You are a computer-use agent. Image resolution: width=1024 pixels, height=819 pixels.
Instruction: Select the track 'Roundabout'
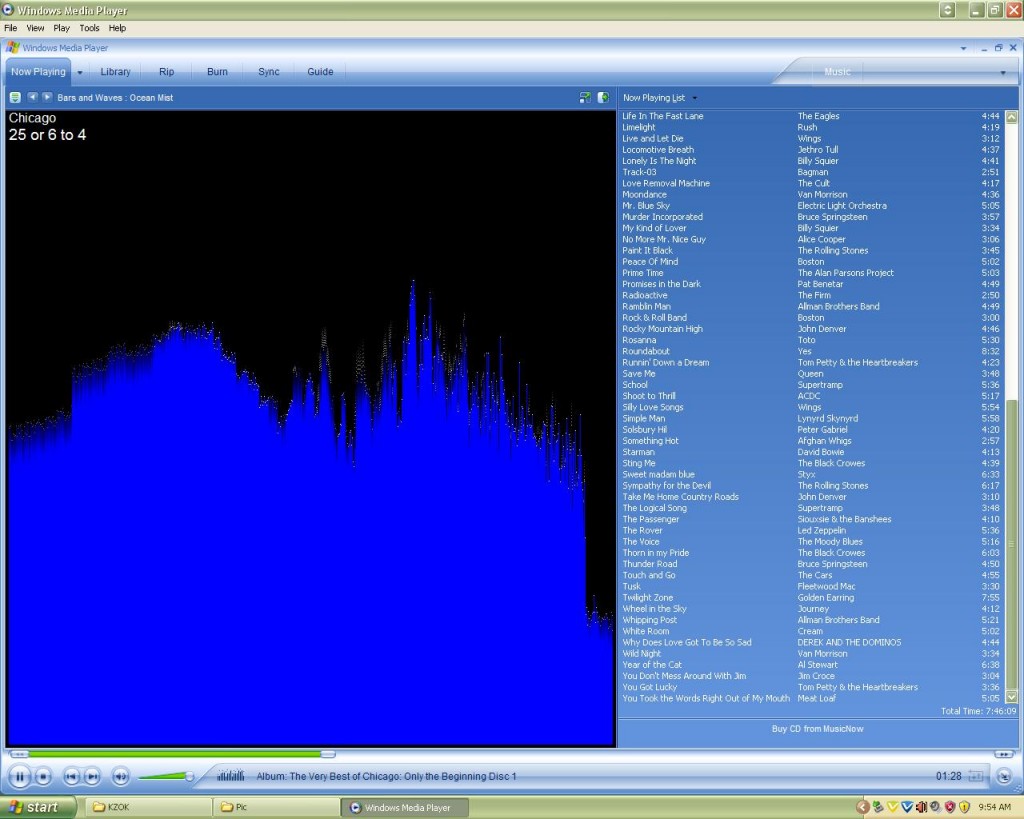(x=810, y=351)
